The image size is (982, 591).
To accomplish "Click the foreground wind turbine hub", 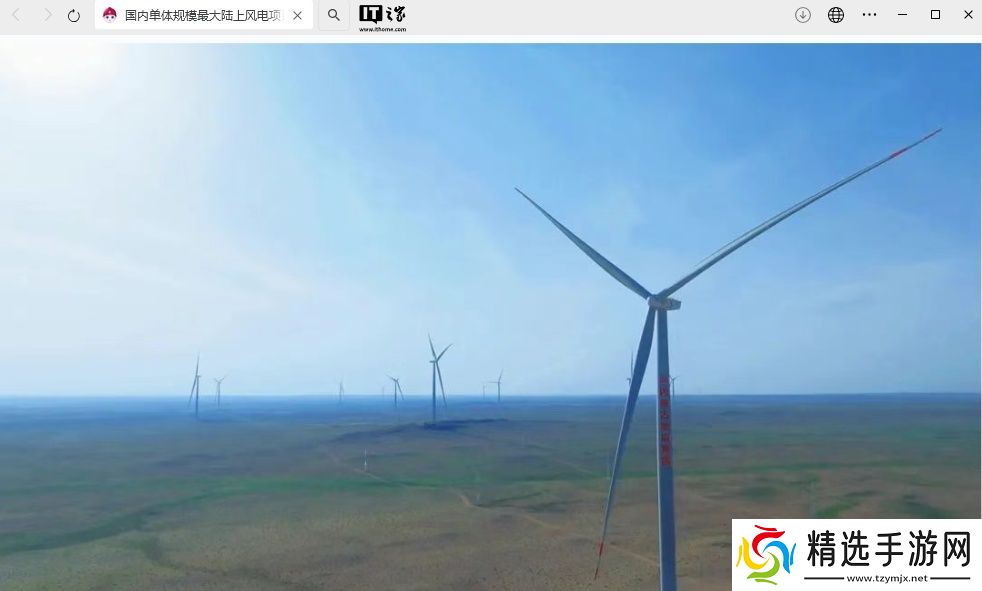I will (662, 300).
